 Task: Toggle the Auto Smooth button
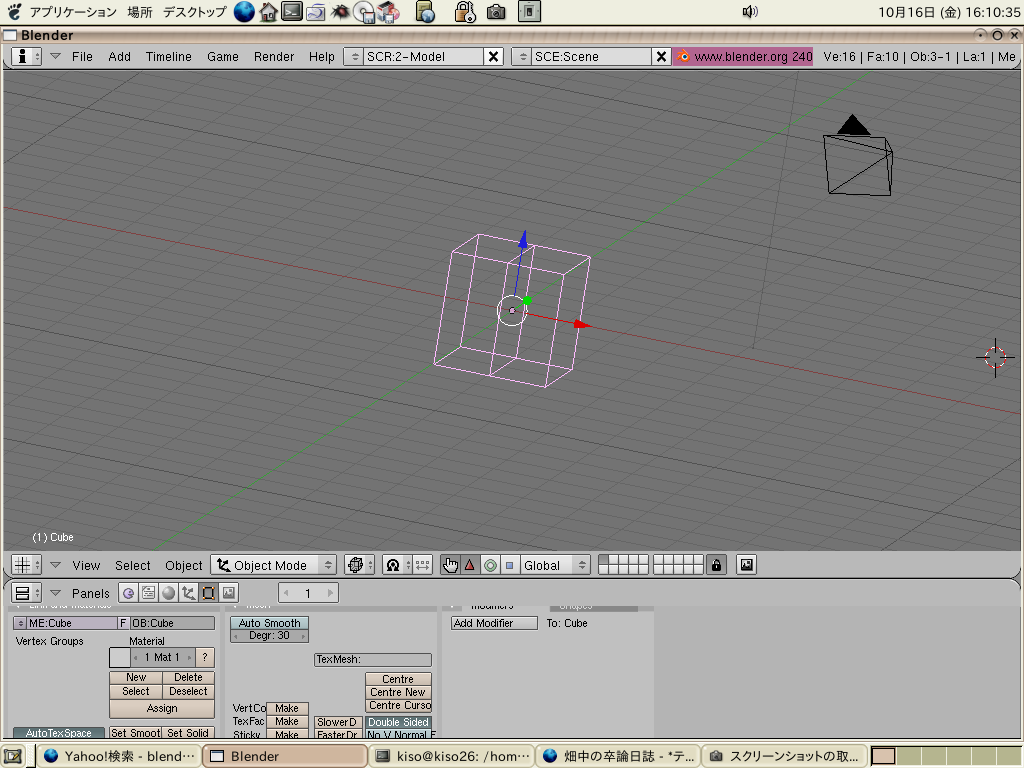(x=269, y=623)
